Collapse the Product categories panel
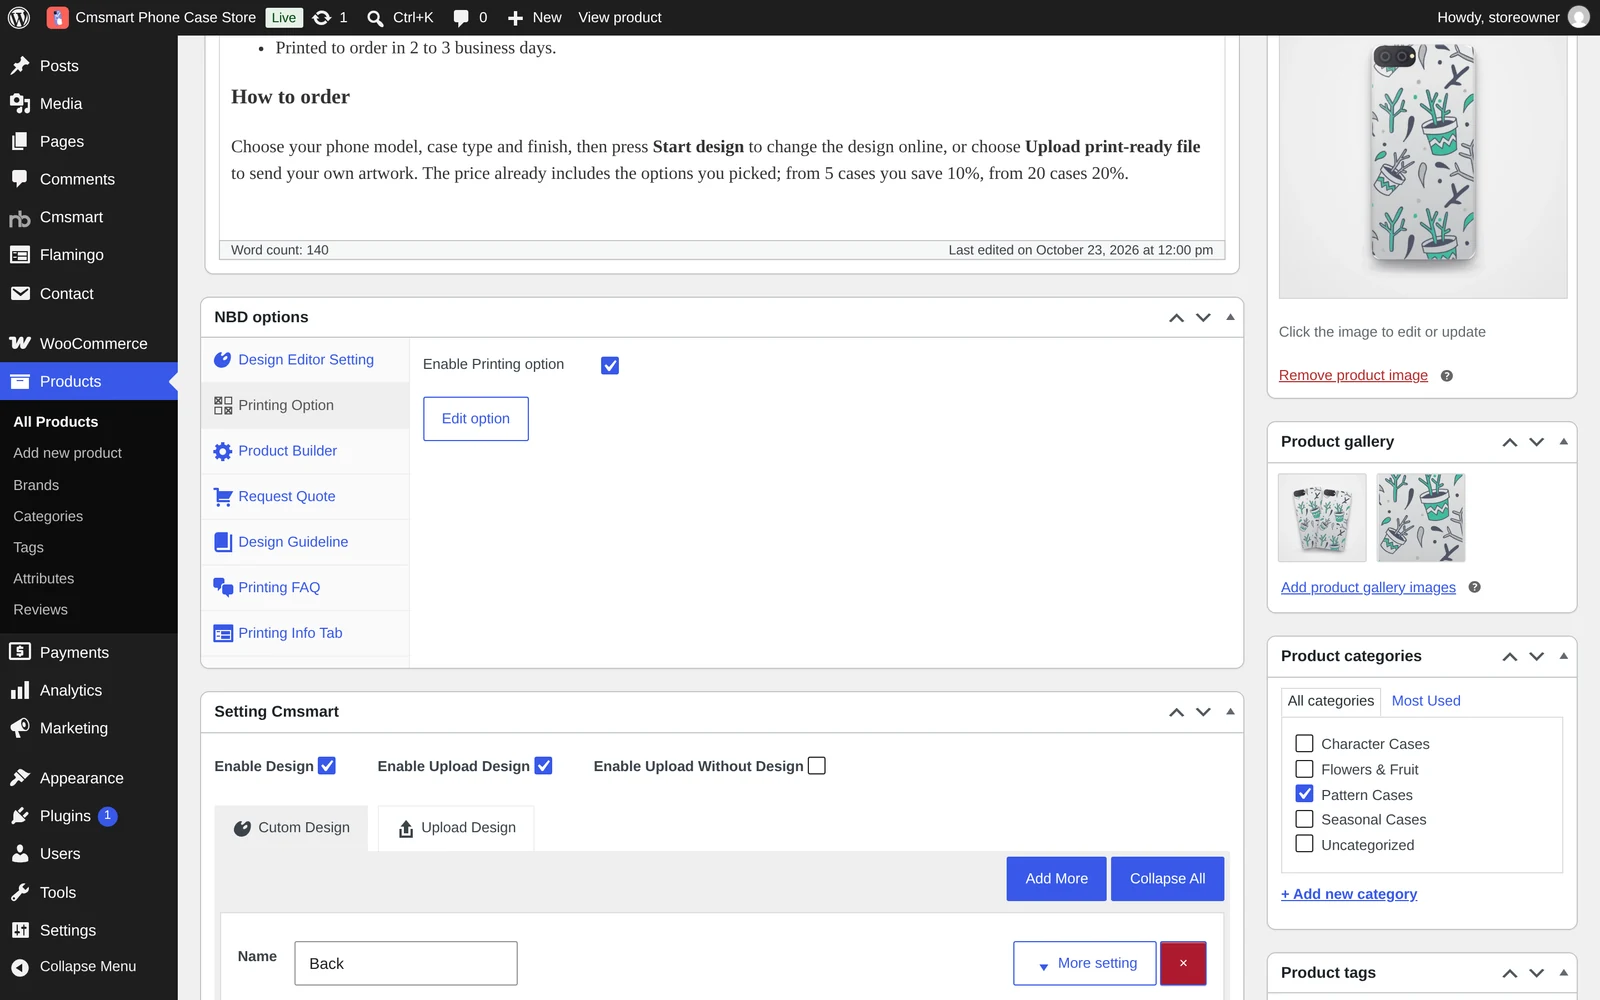This screenshot has width=1600, height=1000. point(1563,656)
